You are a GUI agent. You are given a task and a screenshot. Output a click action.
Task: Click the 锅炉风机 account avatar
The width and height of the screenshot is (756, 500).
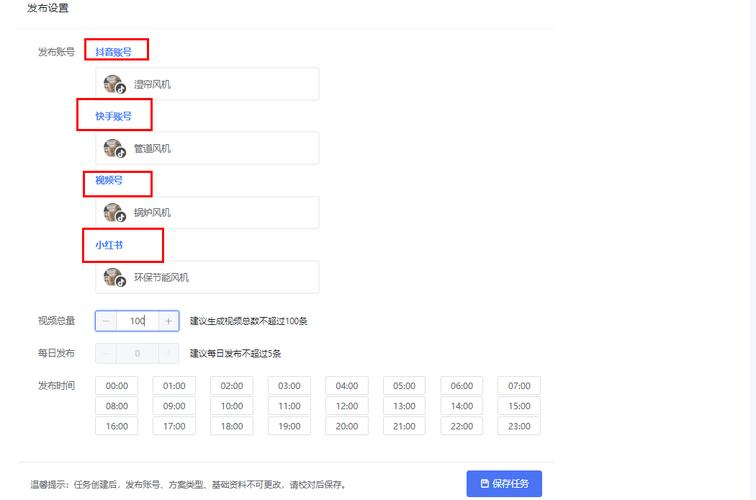click(114, 213)
